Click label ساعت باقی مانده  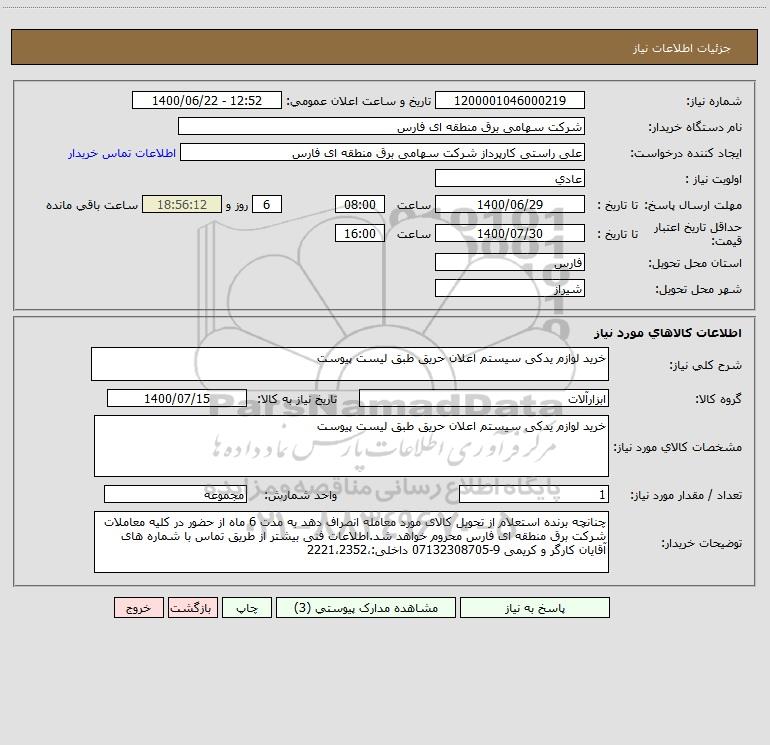click(92, 205)
